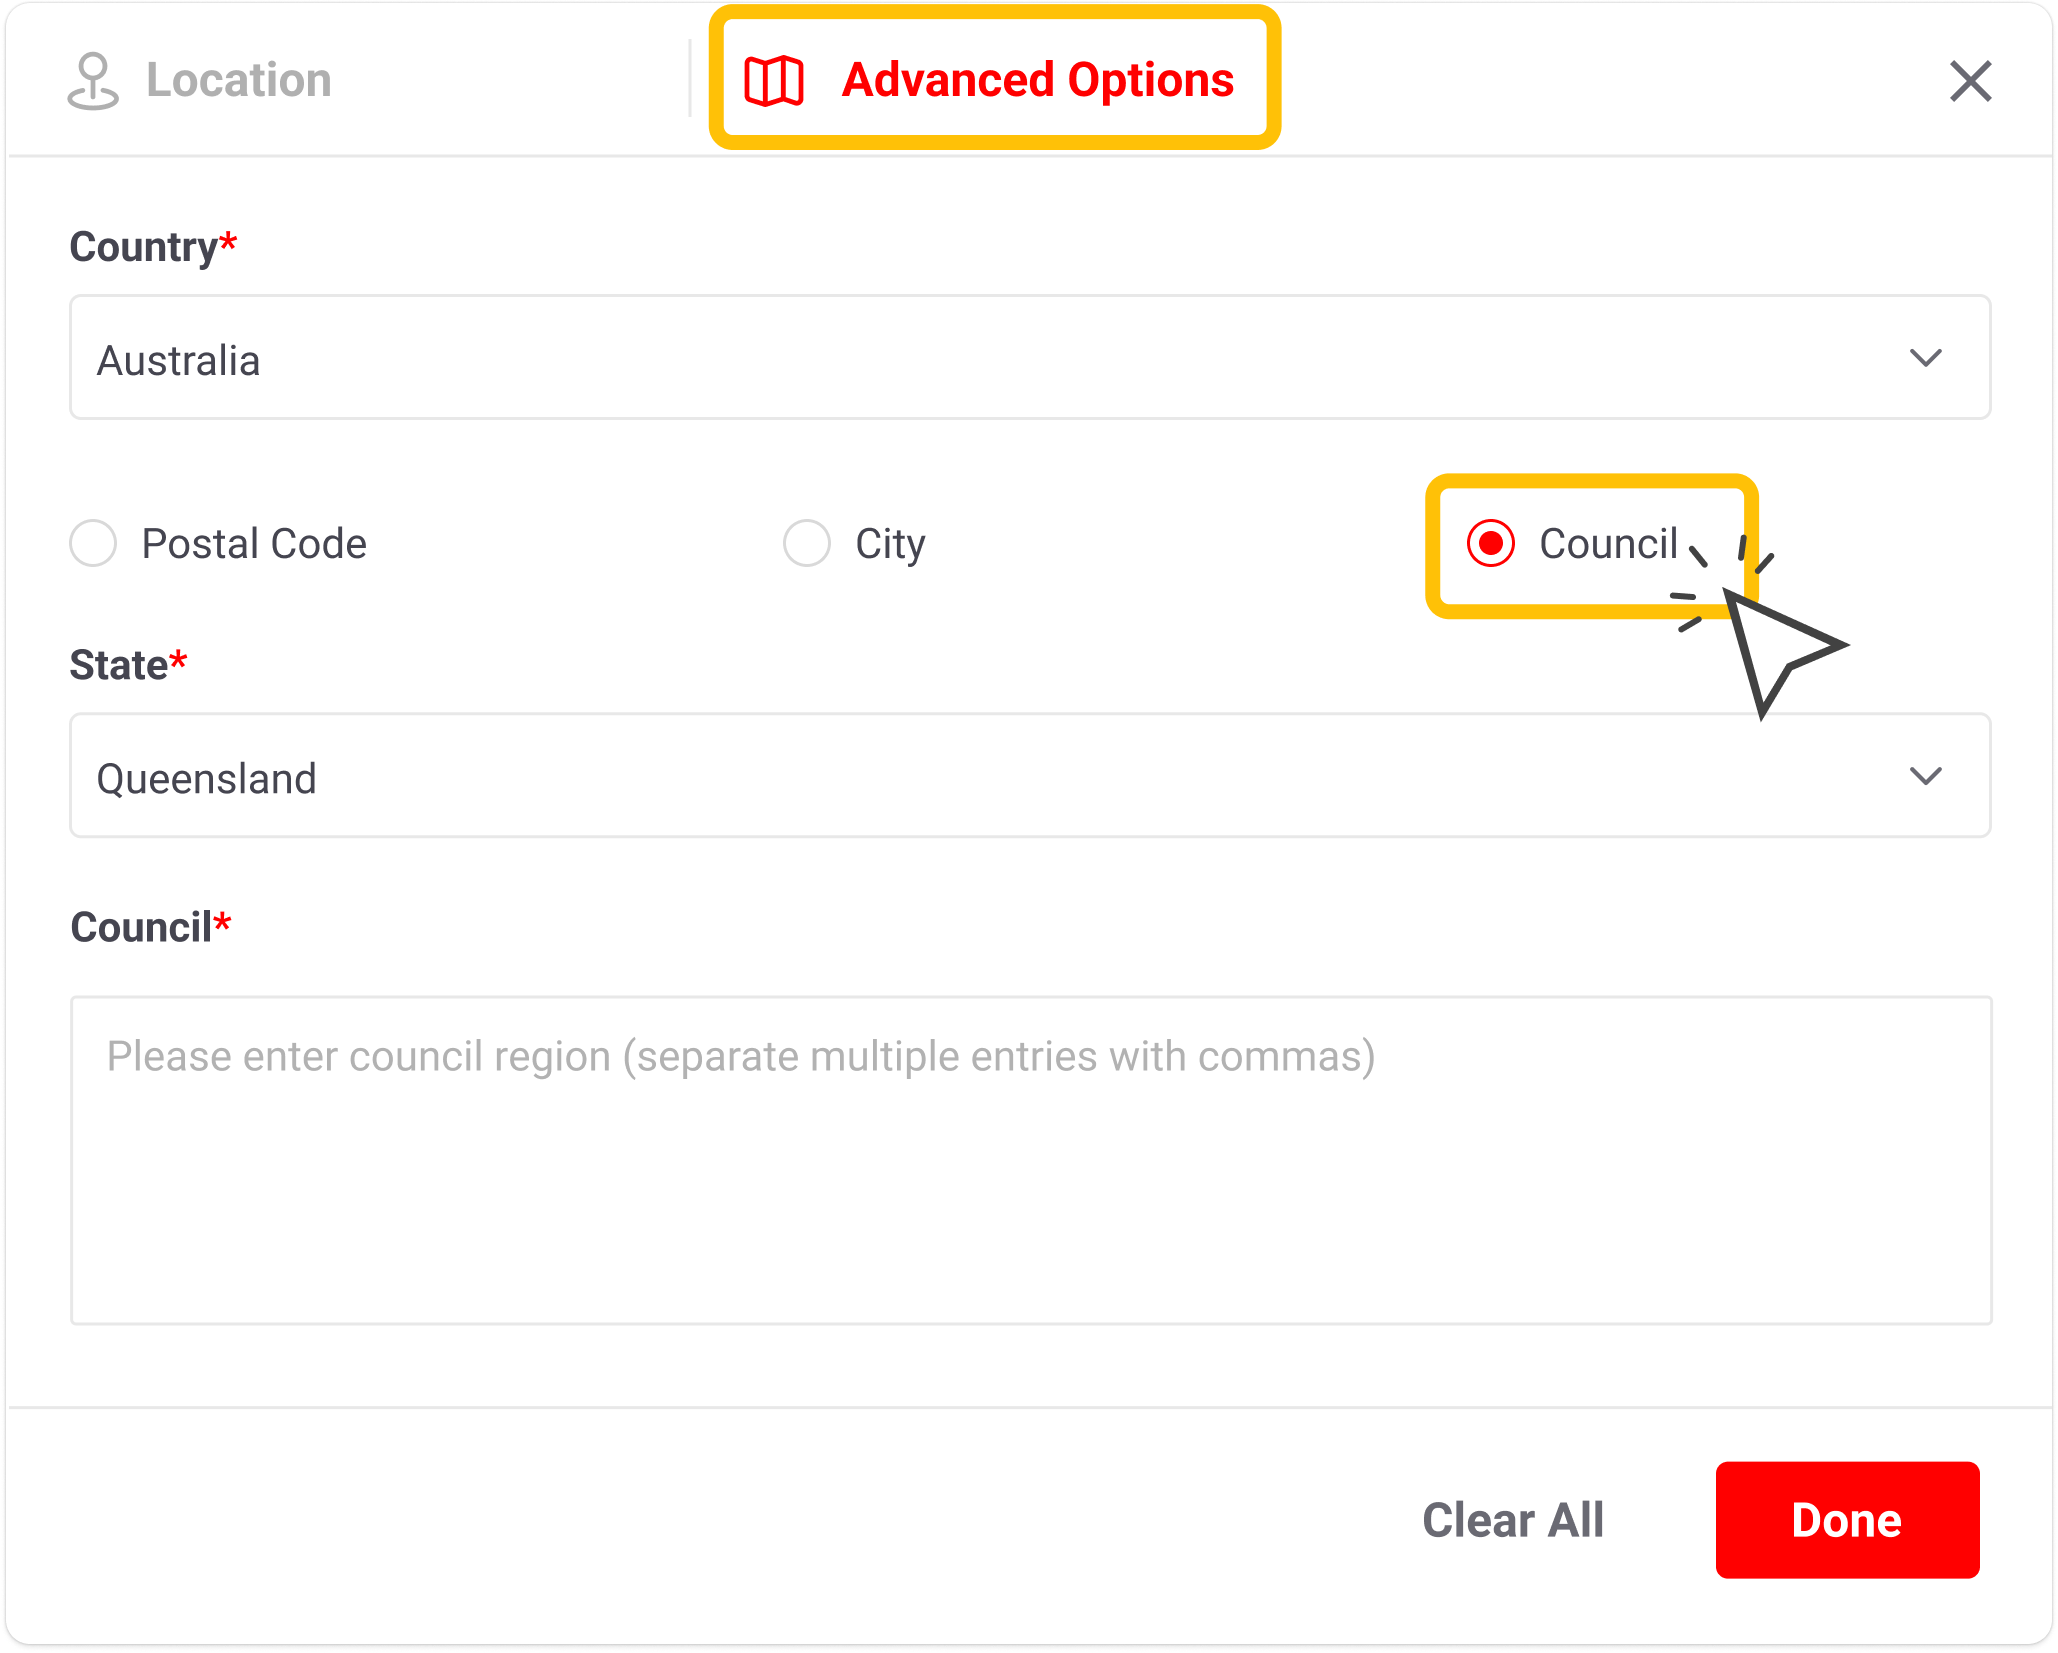Viewport: 2058px width, 1653px height.
Task: Switch to the Advanced Options tab
Action: pos(1037,81)
